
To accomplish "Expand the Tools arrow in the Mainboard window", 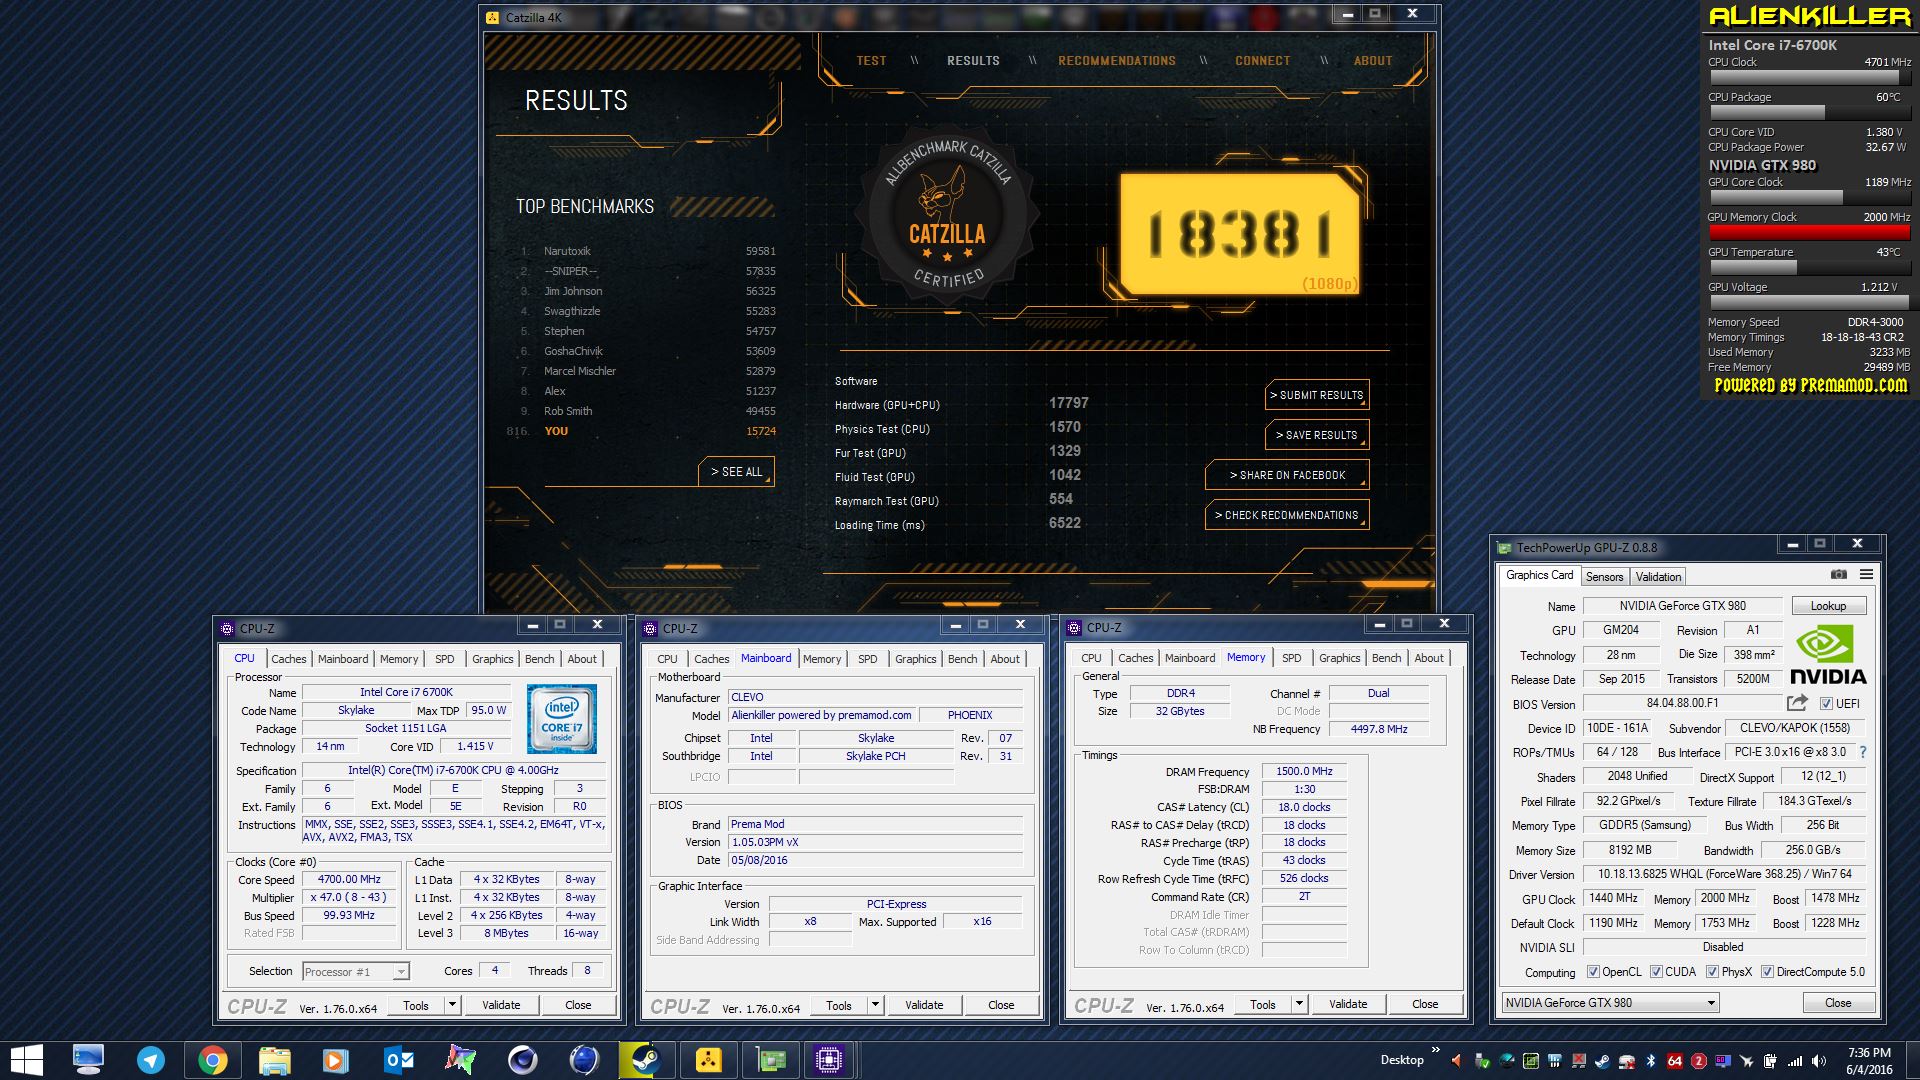I will (x=875, y=1005).
